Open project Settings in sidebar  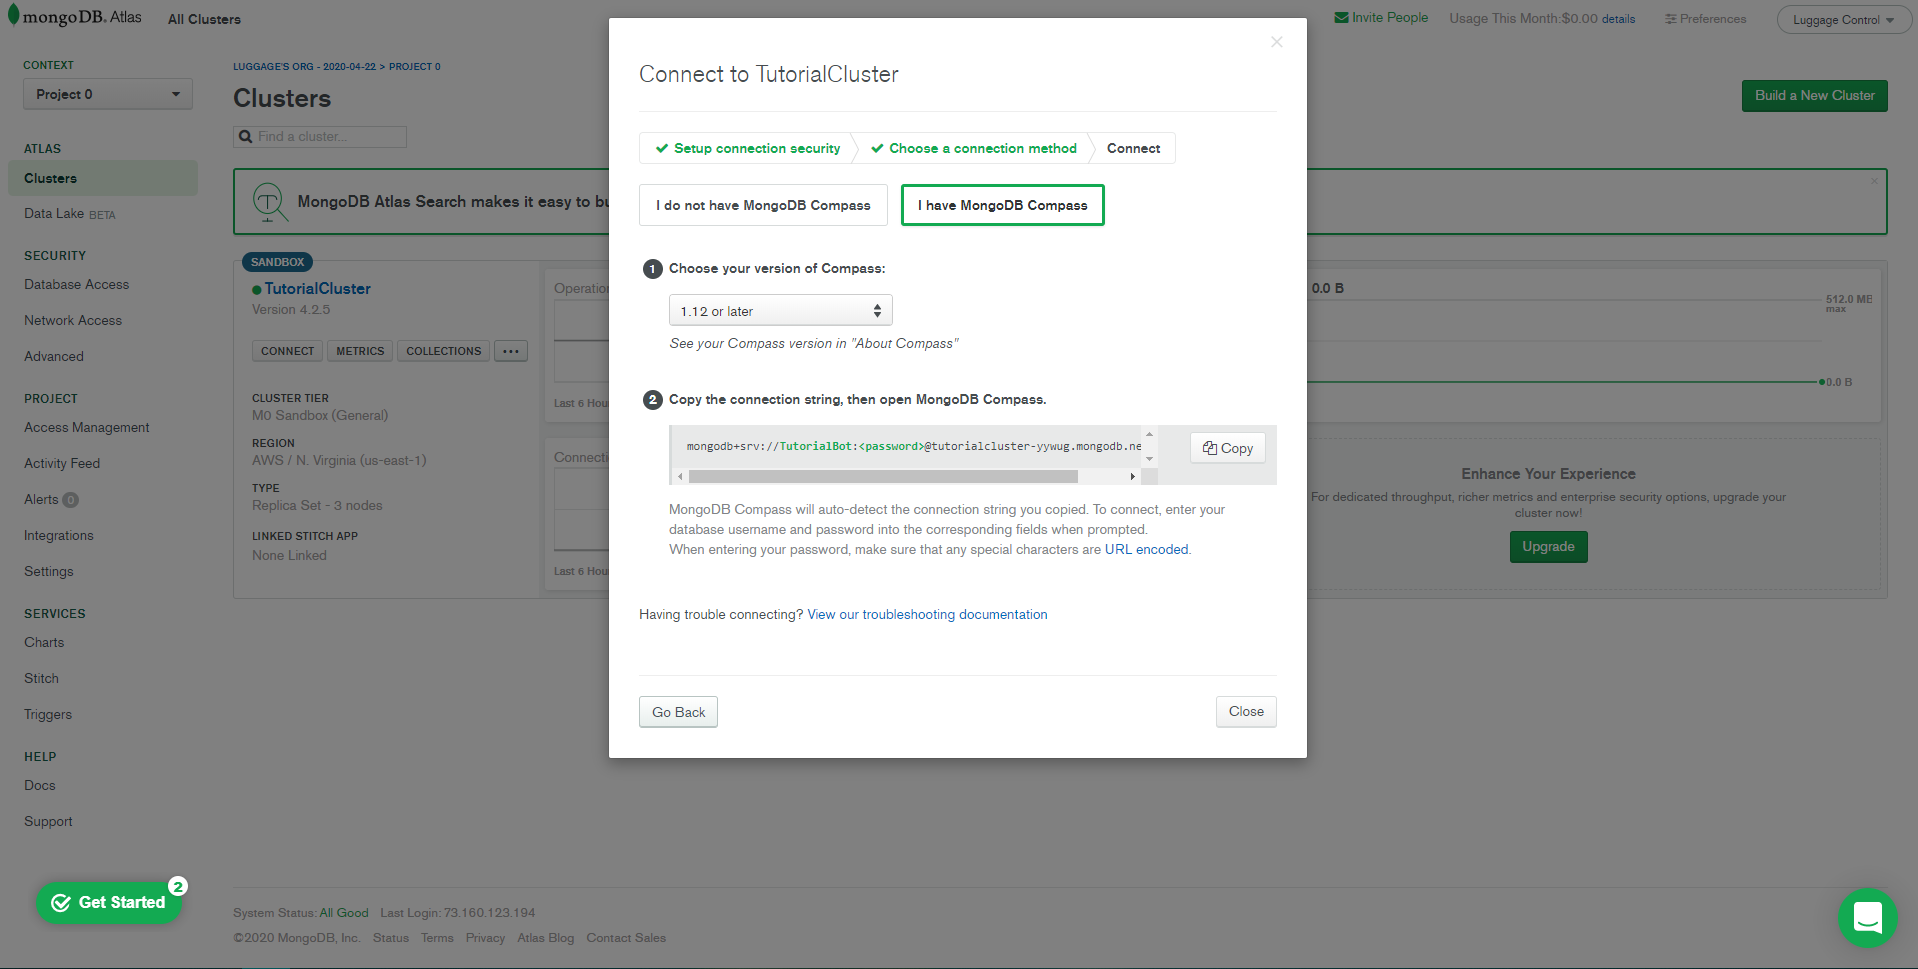click(49, 572)
